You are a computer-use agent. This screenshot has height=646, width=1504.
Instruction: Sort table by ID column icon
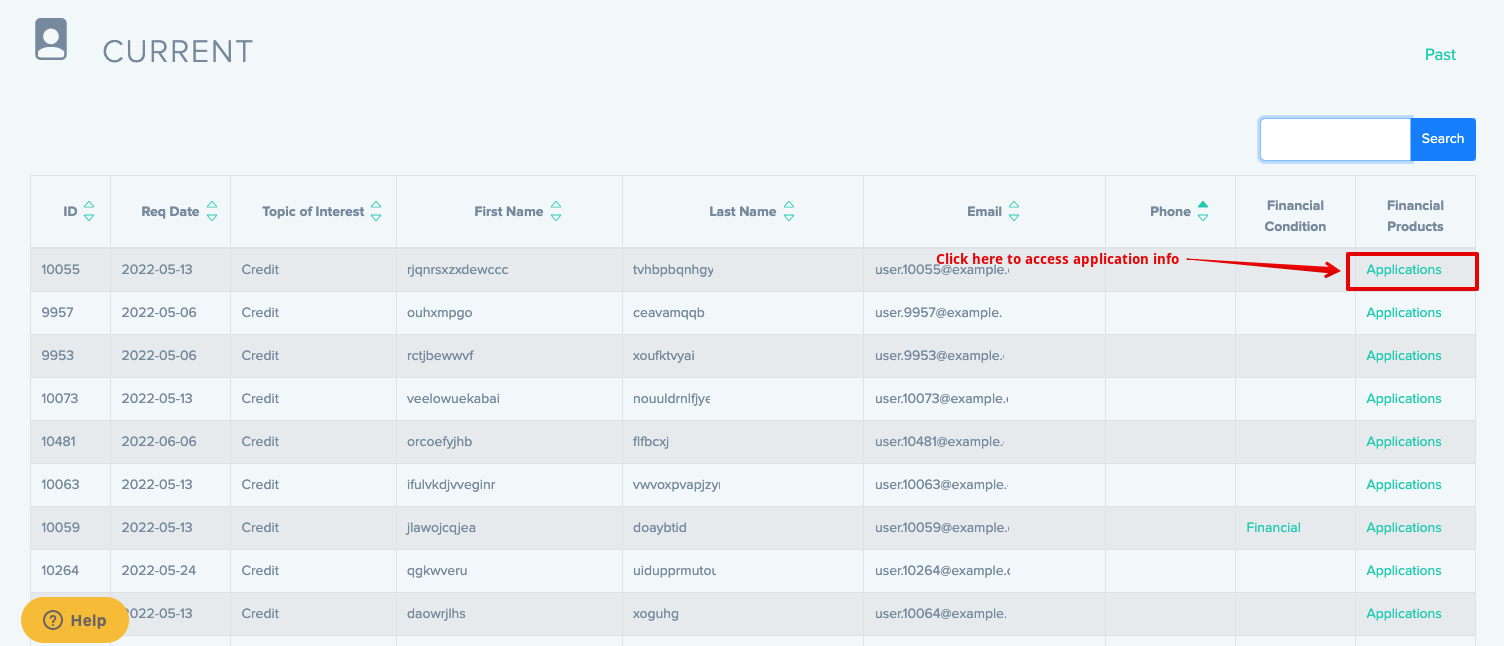tap(89, 211)
